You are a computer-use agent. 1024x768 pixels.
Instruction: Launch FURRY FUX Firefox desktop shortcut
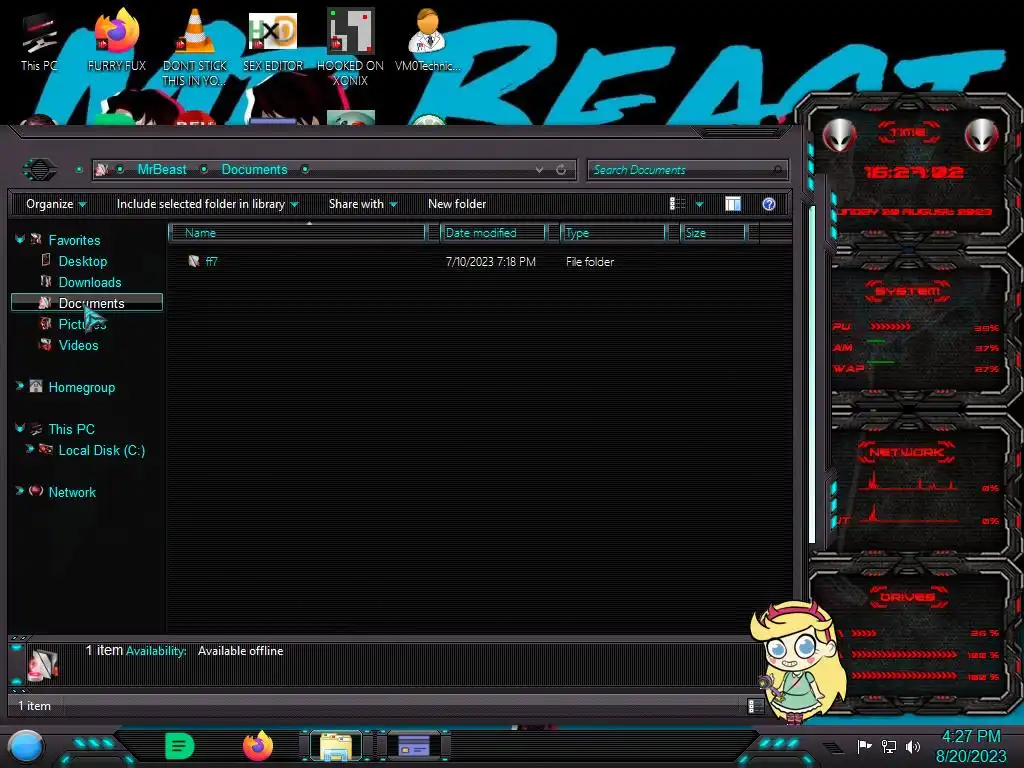click(x=117, y=40)
